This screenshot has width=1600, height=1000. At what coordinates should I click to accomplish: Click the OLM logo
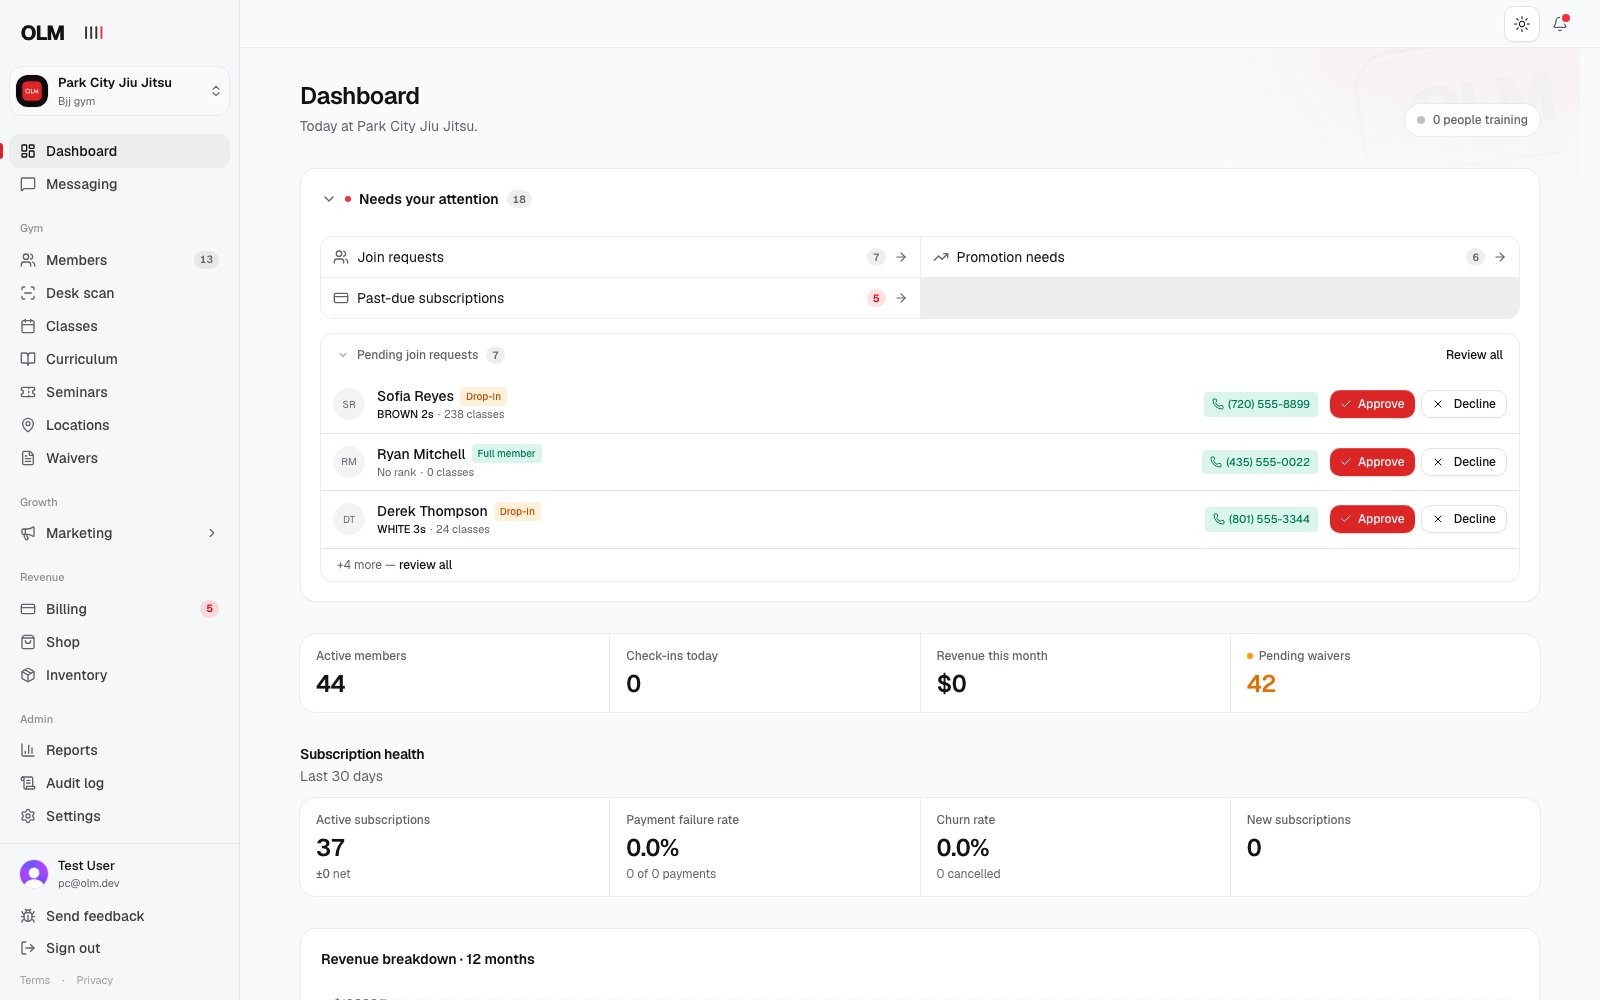click(x=43, y=33)
